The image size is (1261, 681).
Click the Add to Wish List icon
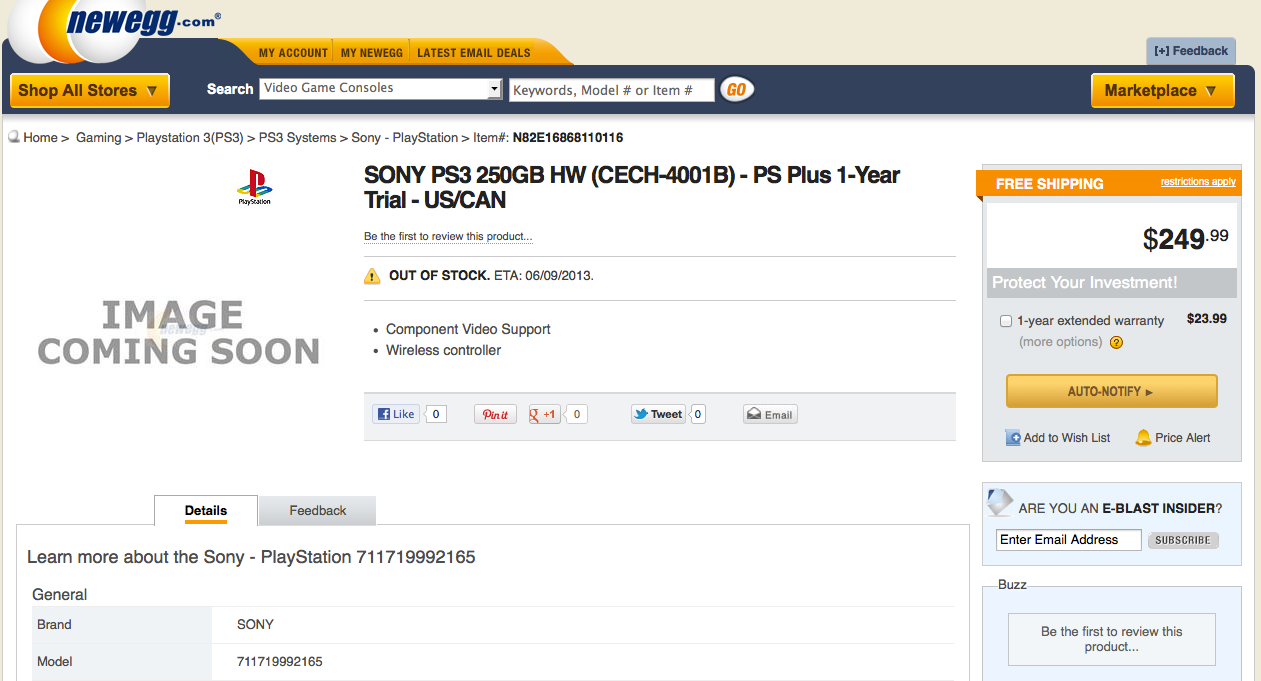pyautogui.click(x=1013, y=438)
